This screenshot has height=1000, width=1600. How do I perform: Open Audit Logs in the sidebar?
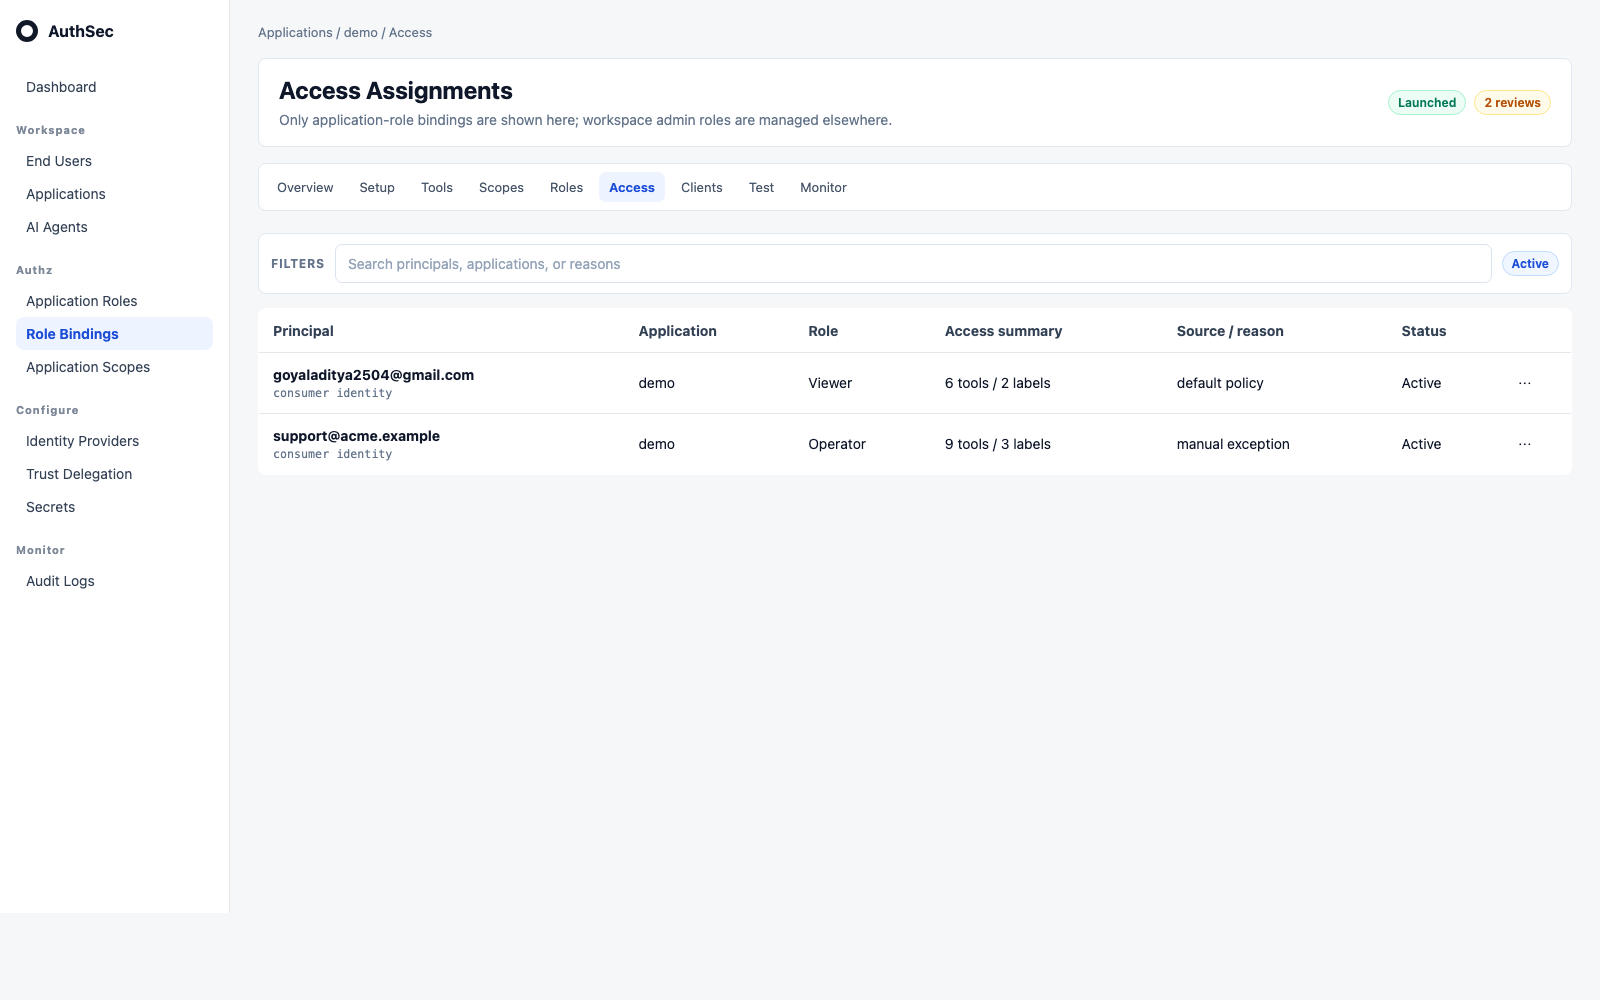(x=114, y=581)
